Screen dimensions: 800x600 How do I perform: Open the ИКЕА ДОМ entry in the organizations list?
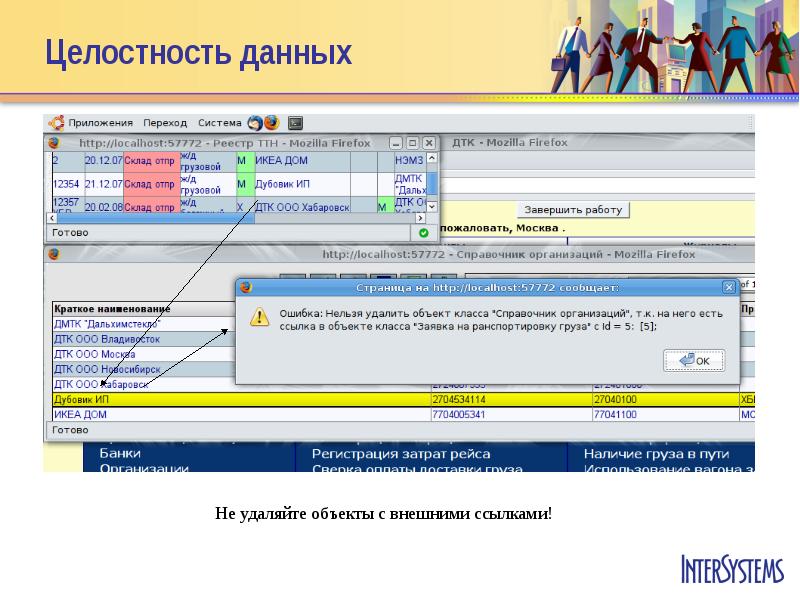pos(81,414)
